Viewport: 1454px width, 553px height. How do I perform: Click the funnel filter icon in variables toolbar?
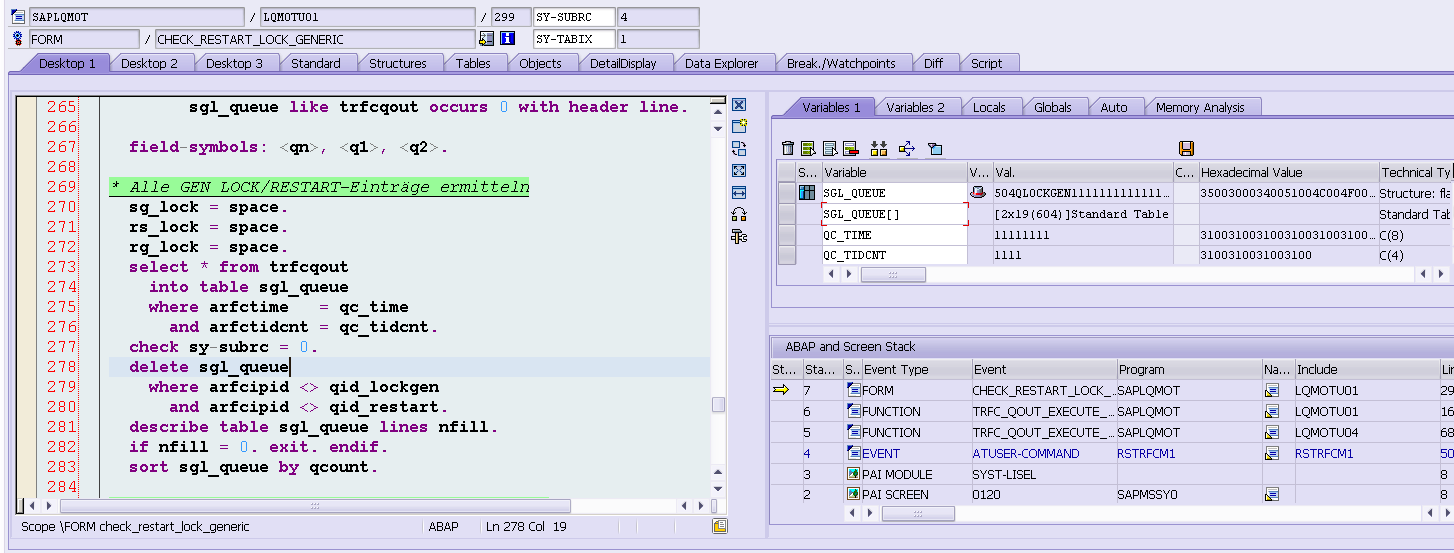[935, 148]
